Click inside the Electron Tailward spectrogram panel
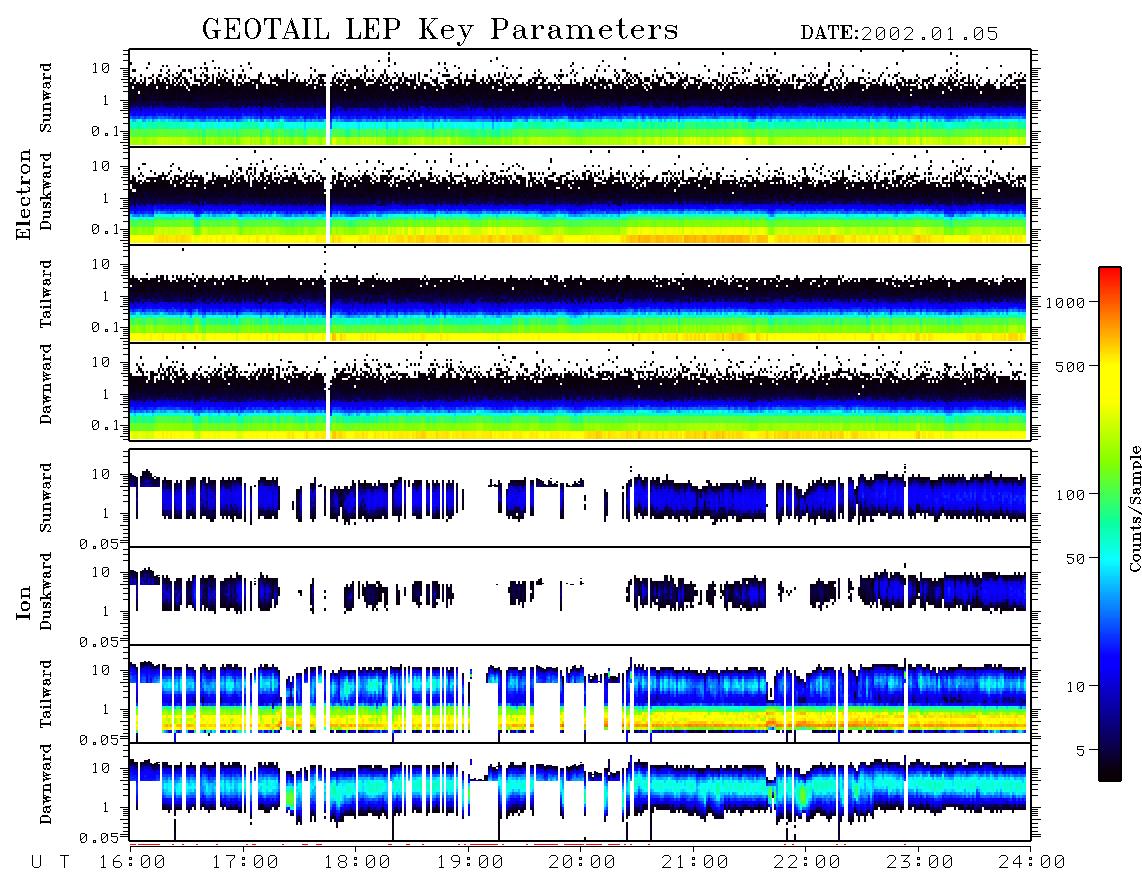 (580, 294)
